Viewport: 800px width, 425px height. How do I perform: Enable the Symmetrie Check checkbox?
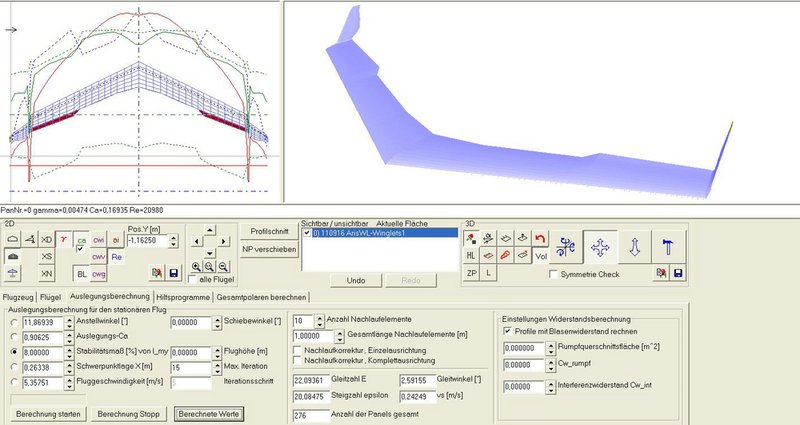[556, 273]
